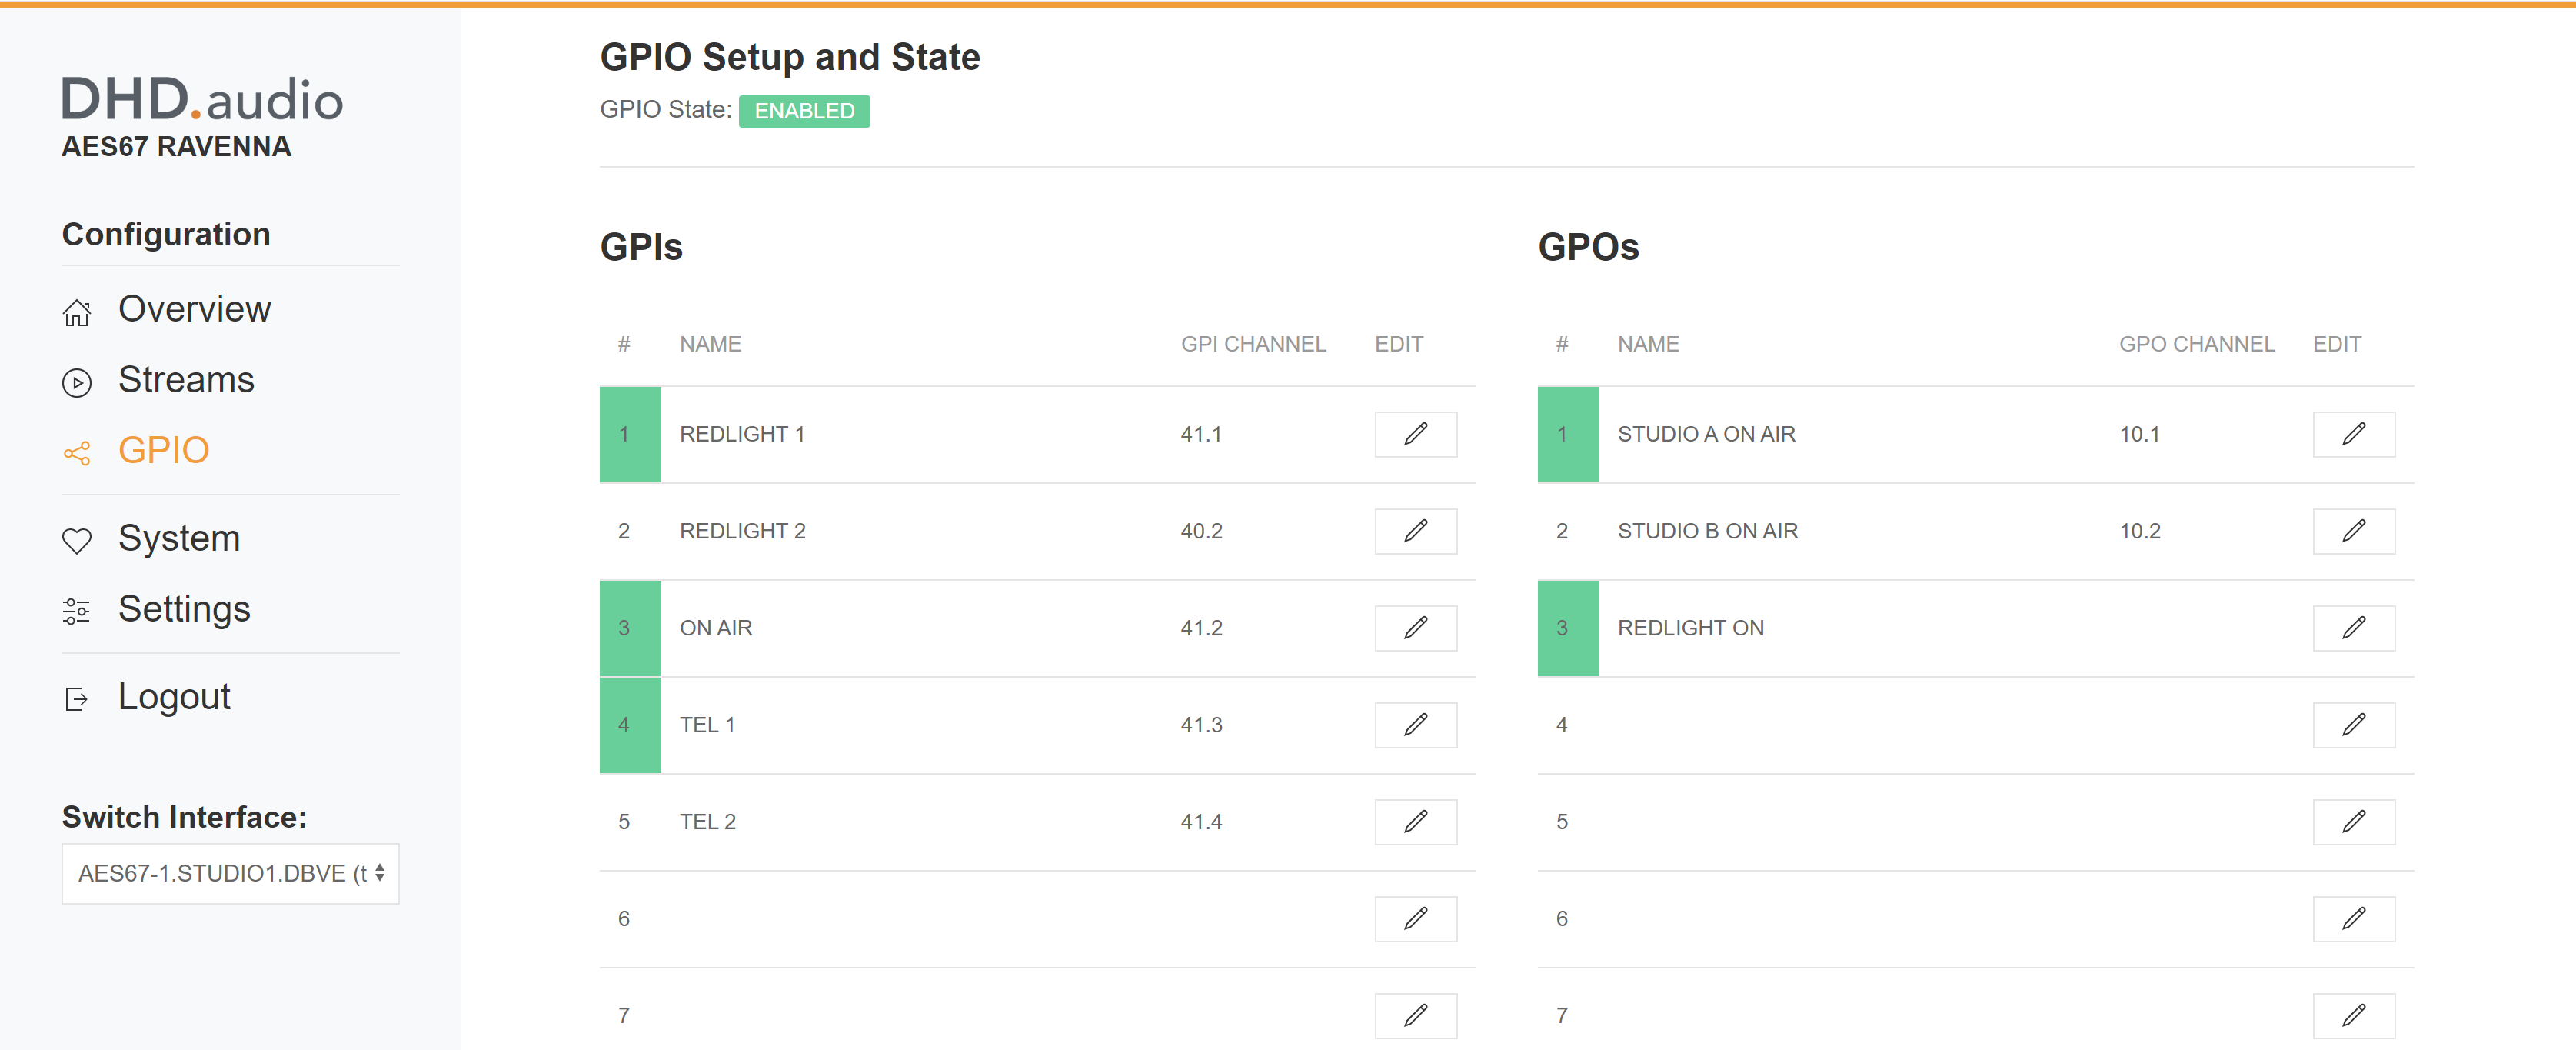Click the GPIO share-nodes icon
The width and height of the screenshot is (2576, 1050).
(x=77, y=453)
